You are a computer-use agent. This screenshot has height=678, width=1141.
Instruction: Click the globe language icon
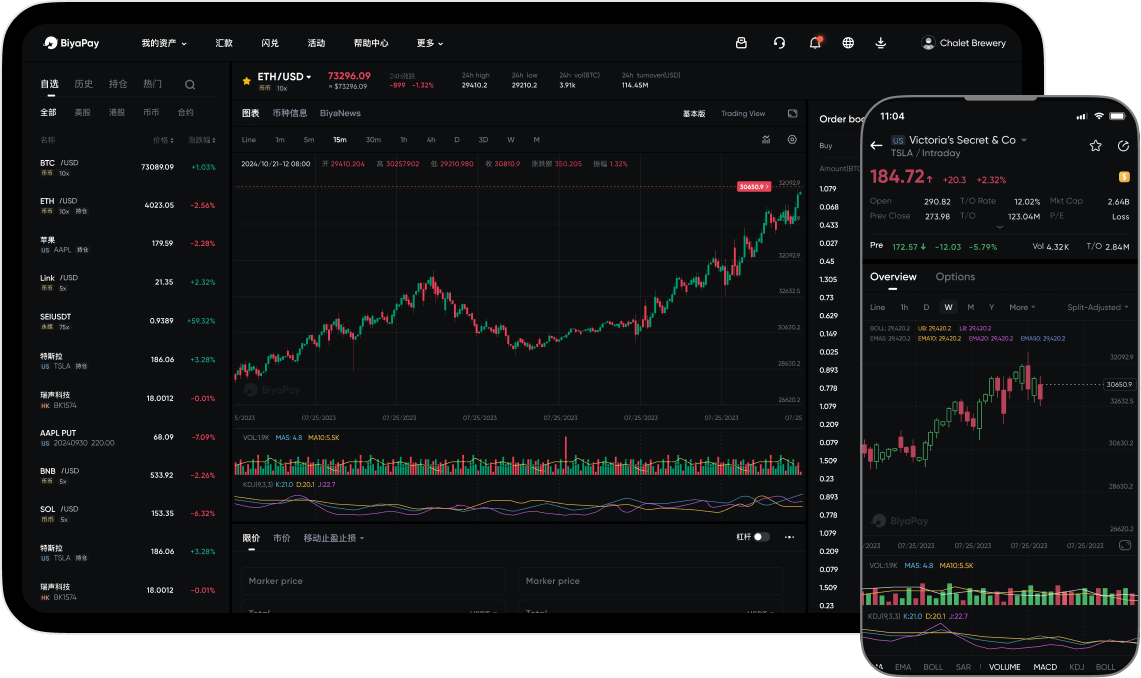(848, 43)
